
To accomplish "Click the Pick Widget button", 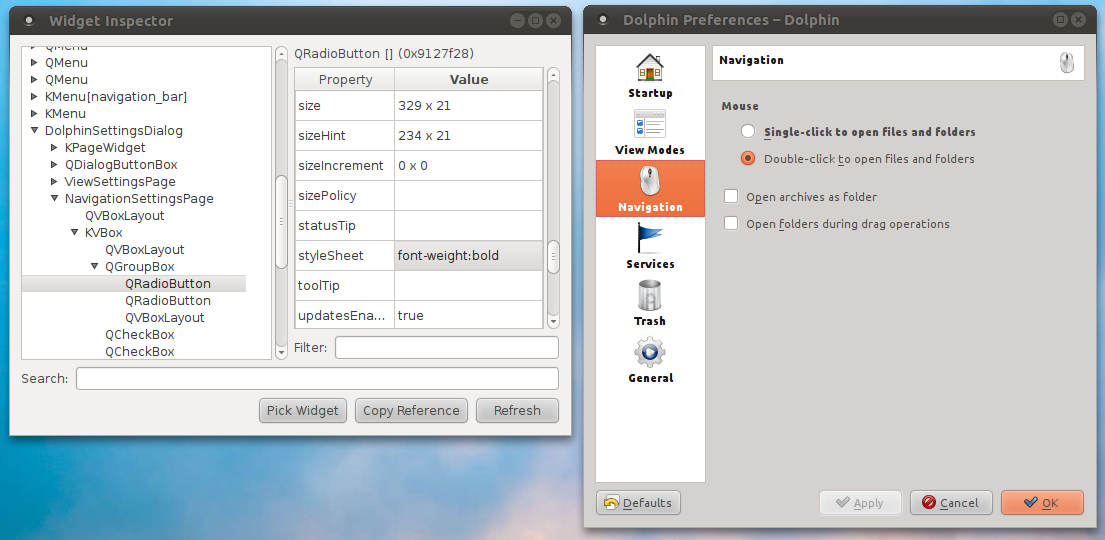I will [303, 410].
